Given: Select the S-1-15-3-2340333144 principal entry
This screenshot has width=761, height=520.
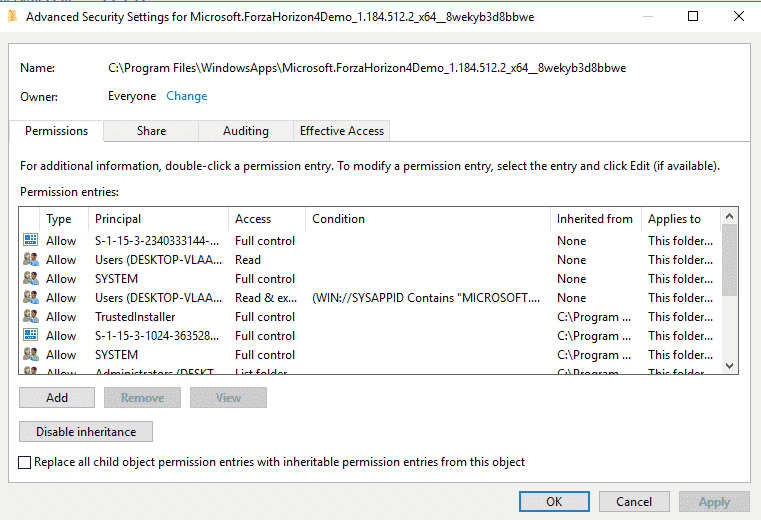Looking at the screenshot, I should coord(157,241).
